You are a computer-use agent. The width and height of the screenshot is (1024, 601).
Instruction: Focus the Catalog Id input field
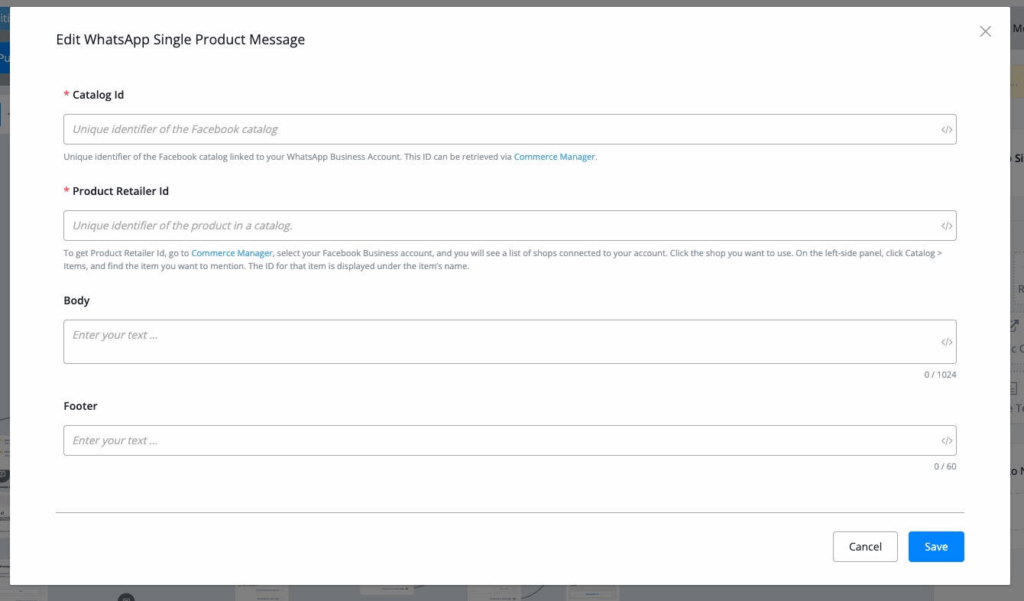click(500, 130)
